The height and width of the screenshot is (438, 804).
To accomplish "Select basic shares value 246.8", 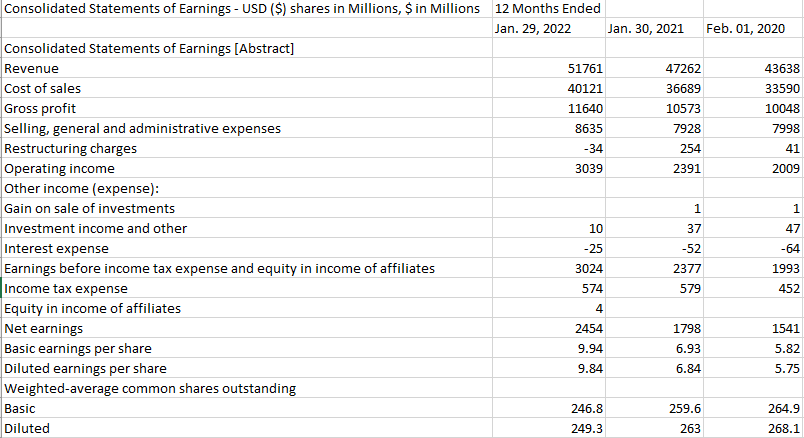I will pos(587,409).
